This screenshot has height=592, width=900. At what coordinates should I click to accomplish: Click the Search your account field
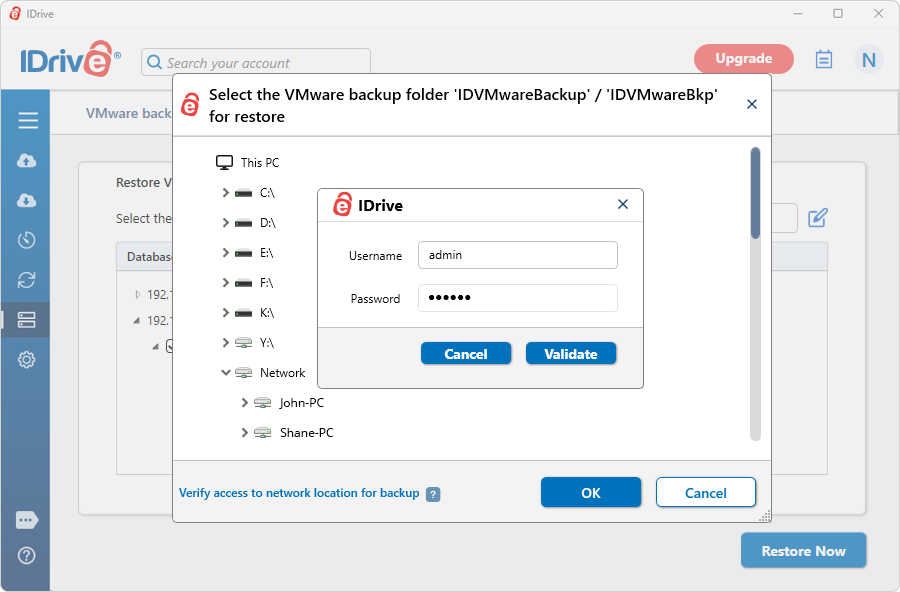[x=256, y=62]
